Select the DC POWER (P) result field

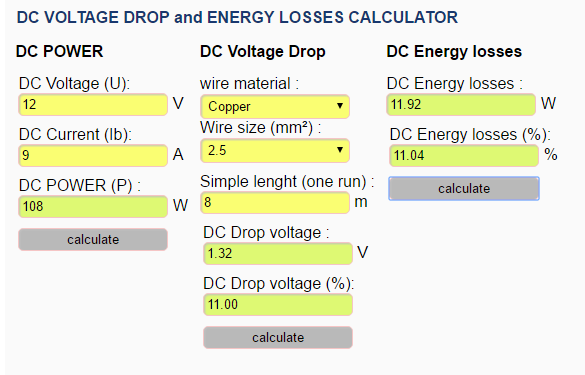(93, 206)
